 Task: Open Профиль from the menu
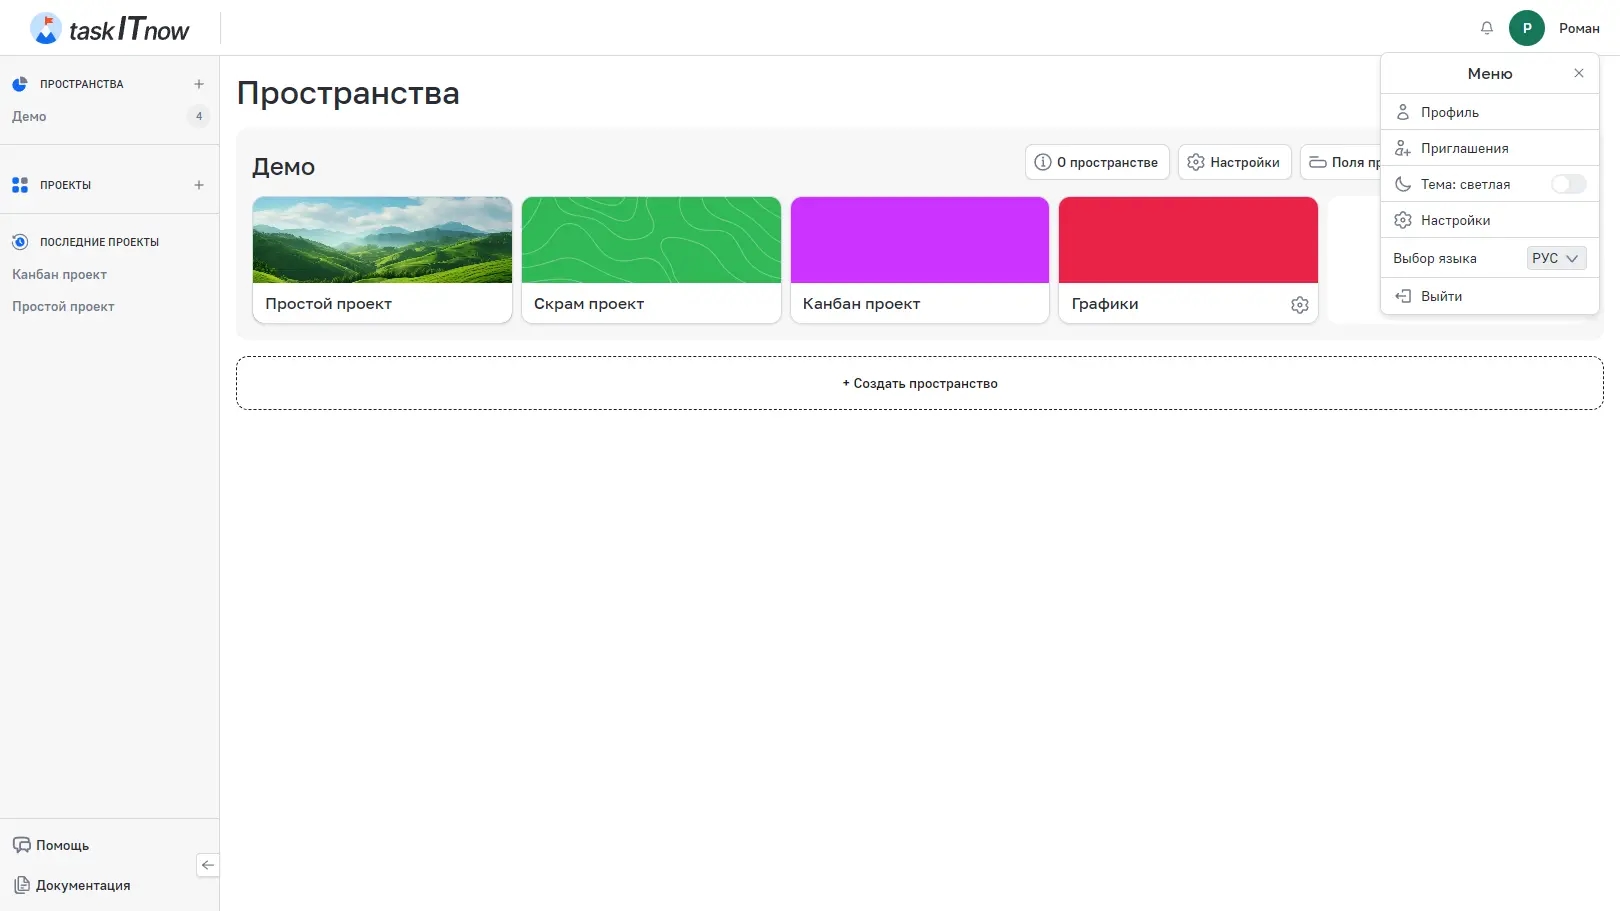[1449, 112]
